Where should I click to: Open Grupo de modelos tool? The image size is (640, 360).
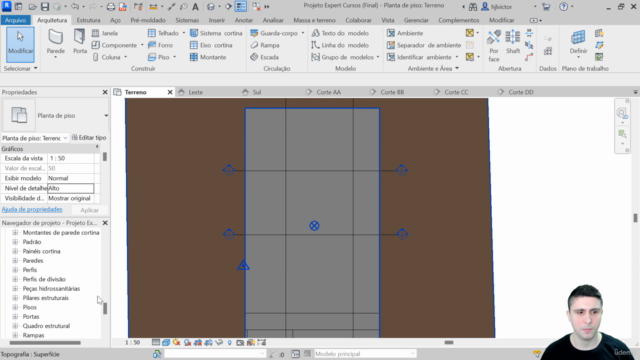(x=343, y=57)
